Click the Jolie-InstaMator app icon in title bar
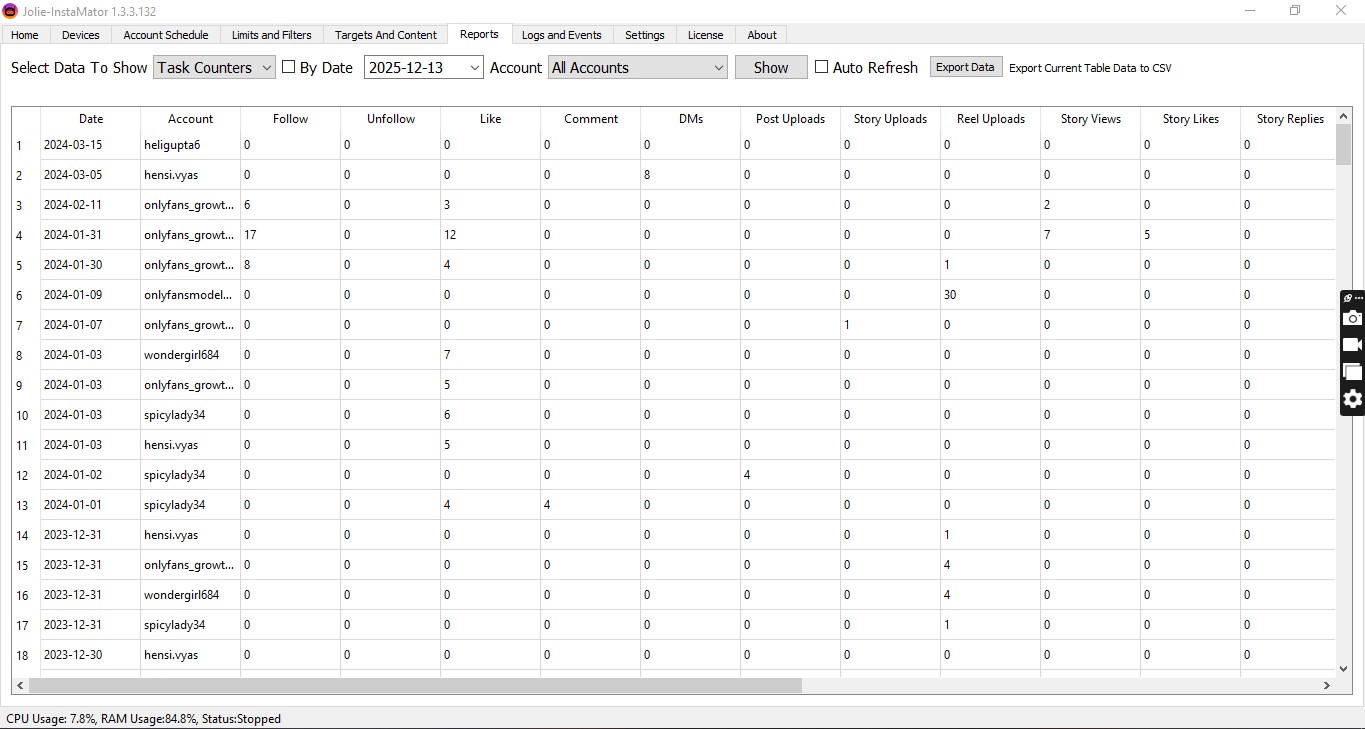Image resolution: width=1365 pixels, height=729 pixels. coord(10,10)
